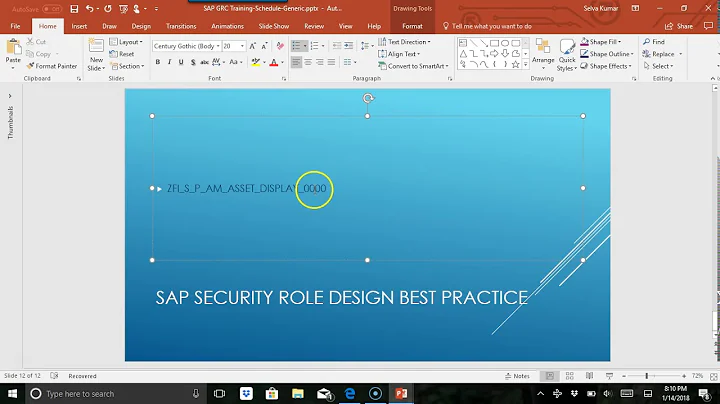Image resolution: width=720 pixels, height=404 pixels.
Task: Click the slide title SAP SECURITY ROLE DESIGN BEST PRACTICE
Action: [342, 297]
